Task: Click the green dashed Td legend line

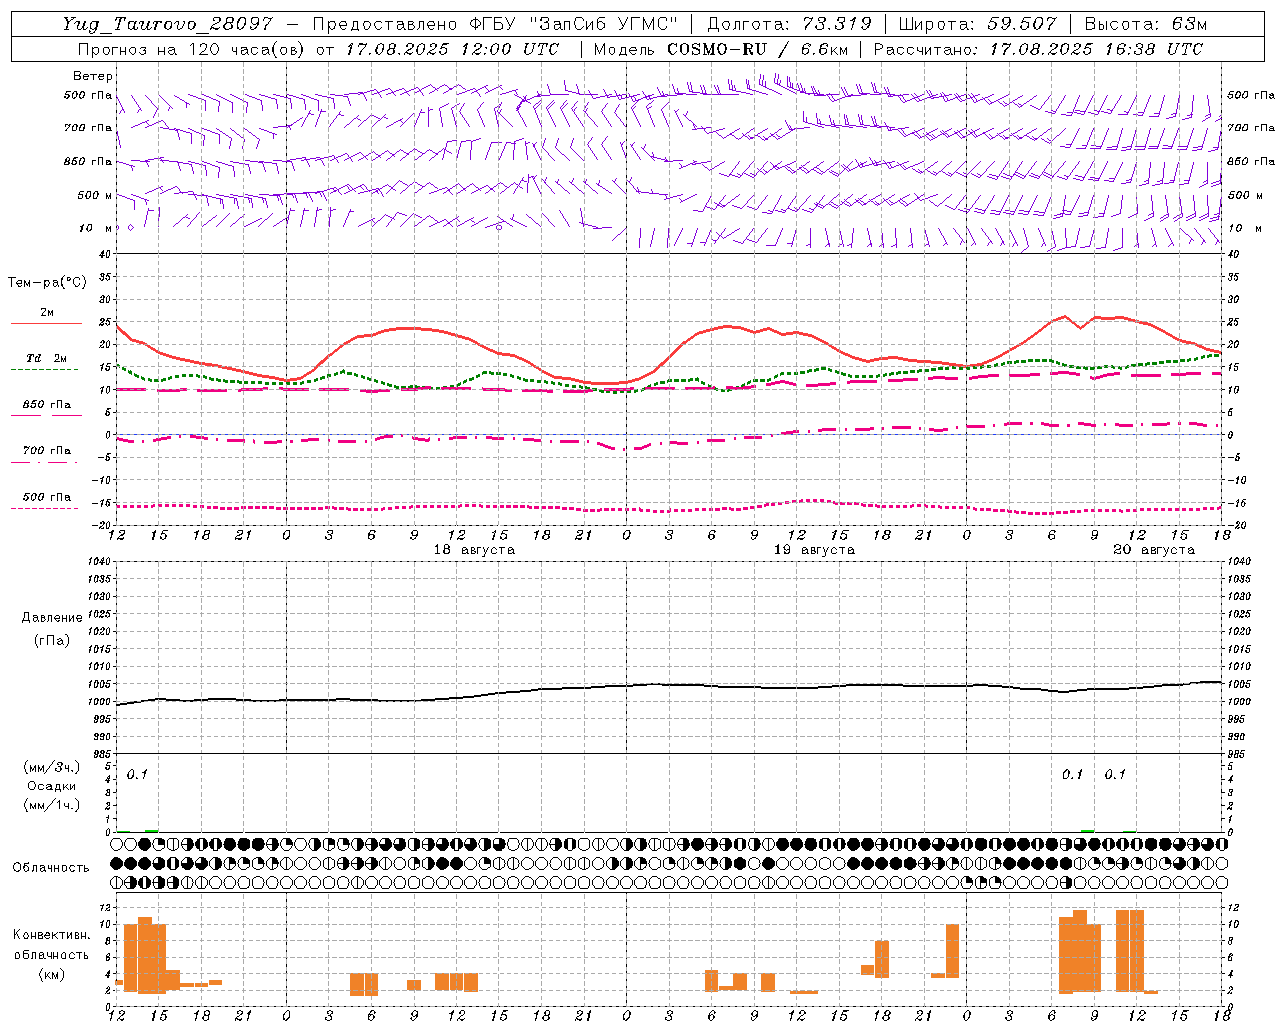Action: click(44, 369)
